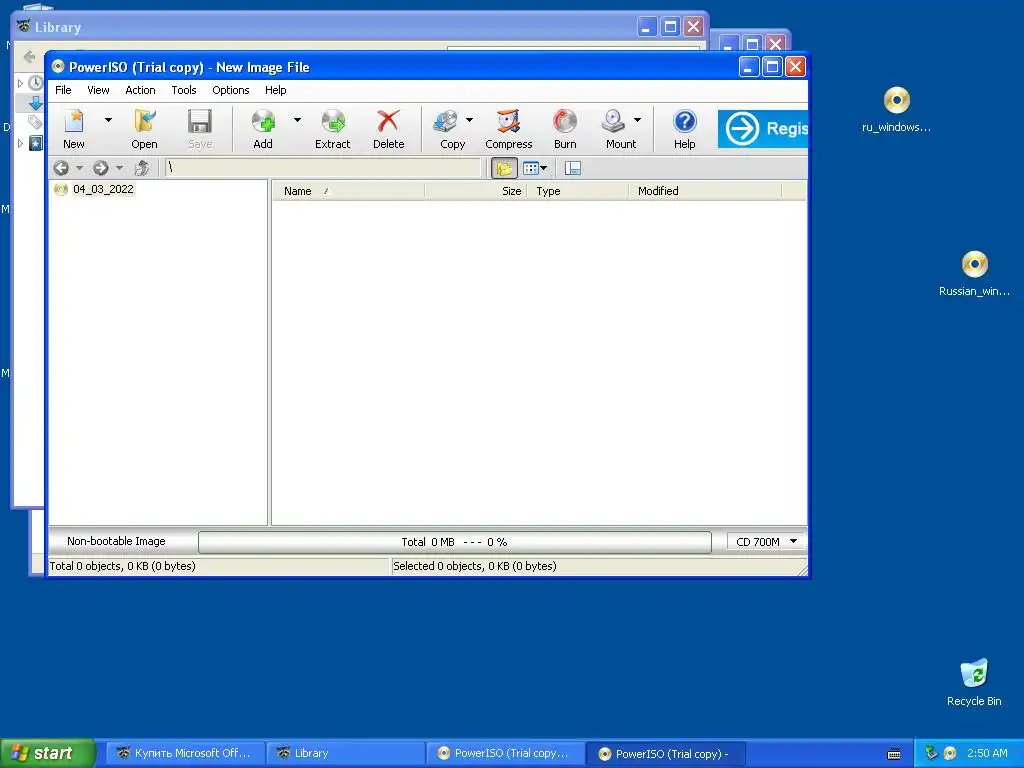Image resolution: width=1024 pixels, height=768 pixels.
Task: Click the Extract toolbar icon
Action: (333, 129)
